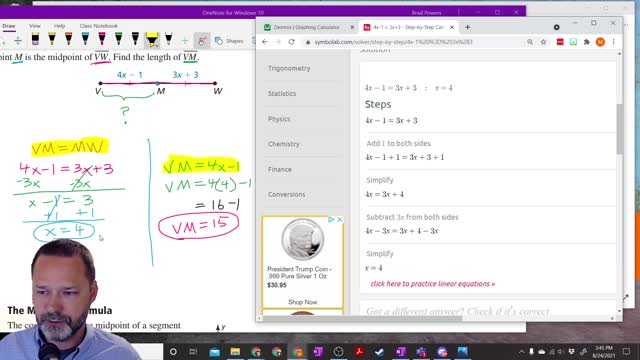This screenshot has width=640, height=360.
Task: Switch to Desmos Graphing Calculator browser tab
Action: point(306,27)
